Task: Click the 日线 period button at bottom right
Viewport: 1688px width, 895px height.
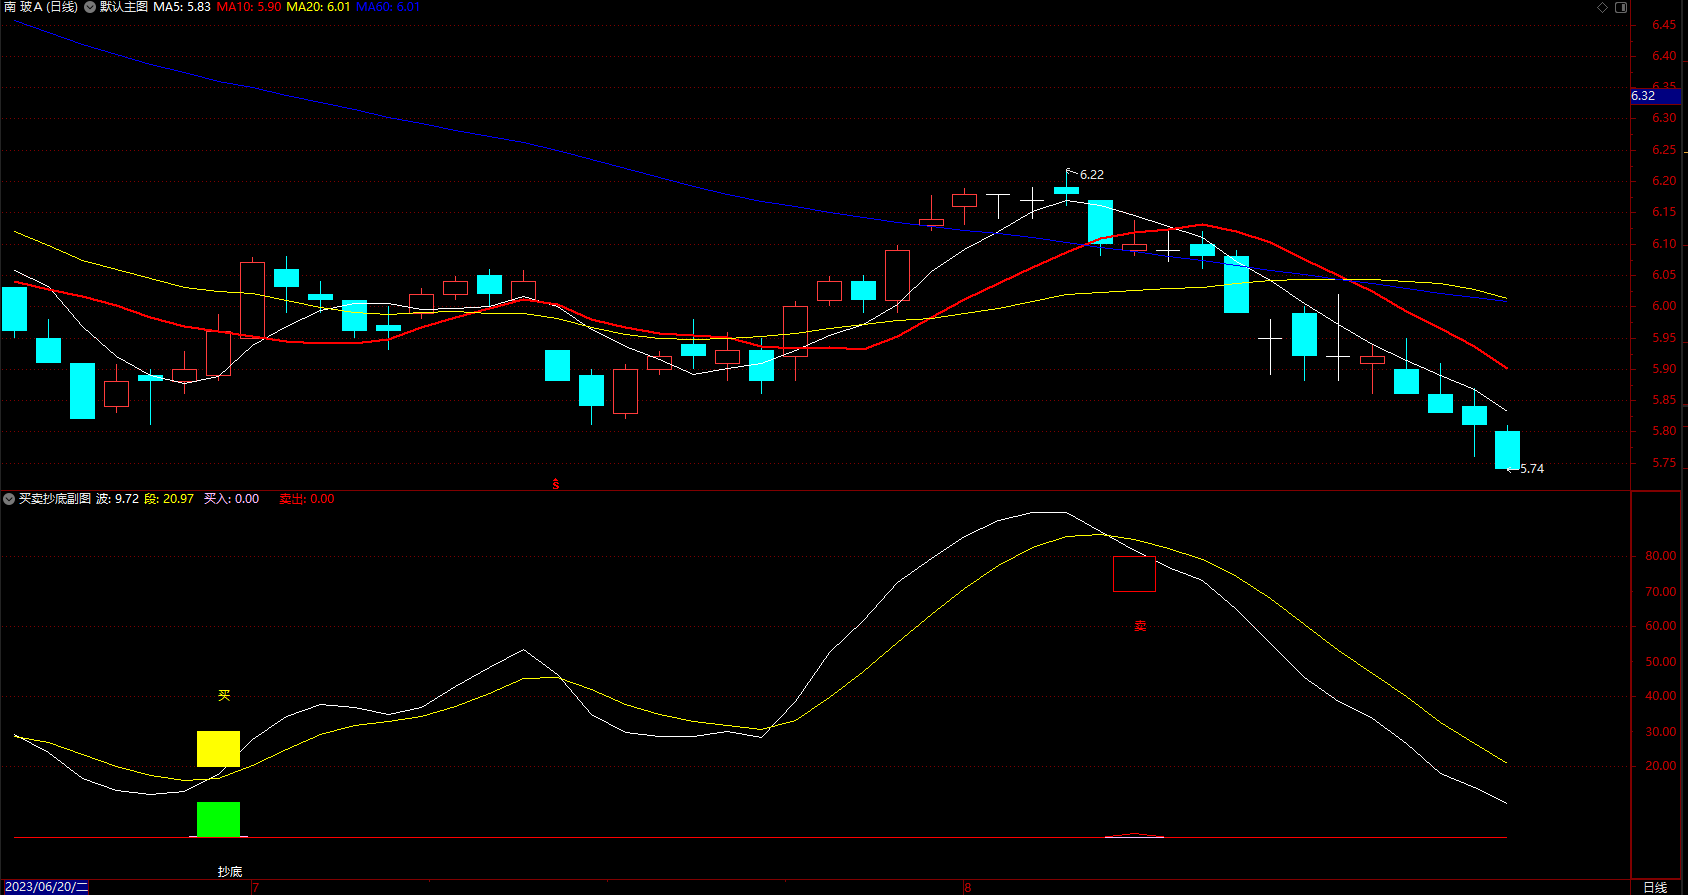Action: click(1656, 887)
